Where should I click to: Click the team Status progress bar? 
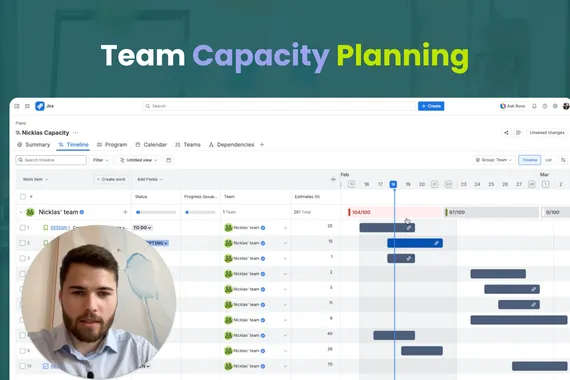pos(156,212)
